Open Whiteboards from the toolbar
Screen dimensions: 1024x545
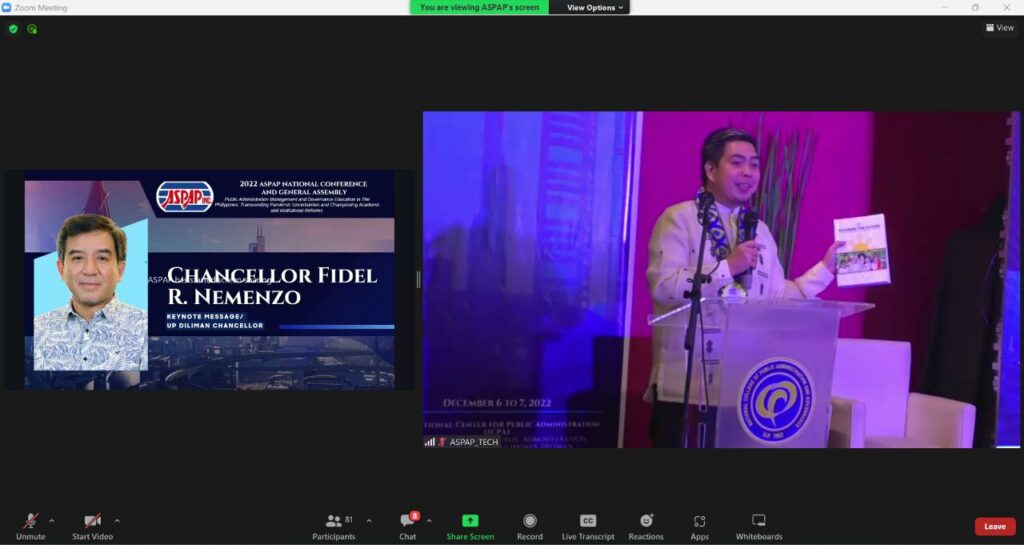click(x=759, y=521)
